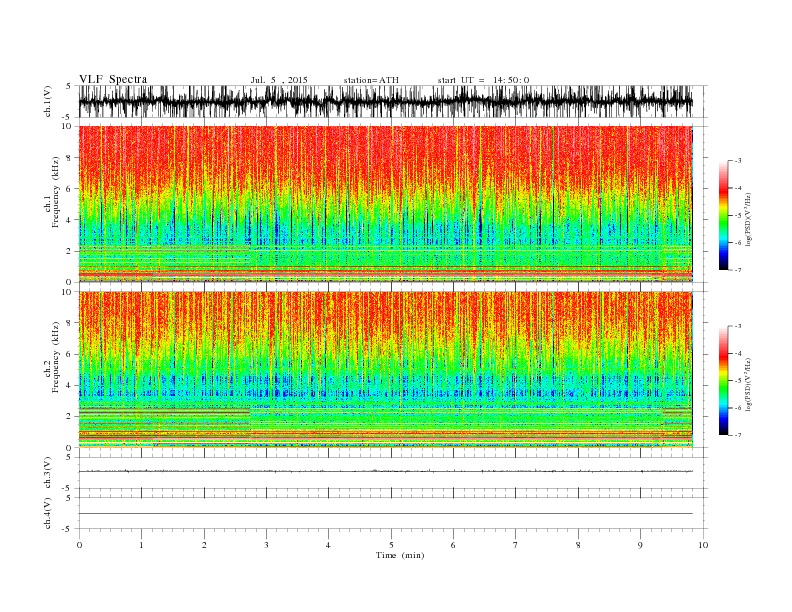Image resolution: width=792 pixels, height=612 pixels.
Task: Click the '-5' label on ch.1 color bar
Action: [x=738, y=215]
